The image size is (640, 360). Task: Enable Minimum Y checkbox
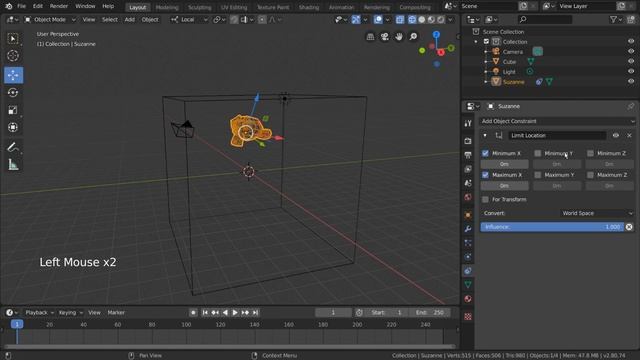[538, 153]
